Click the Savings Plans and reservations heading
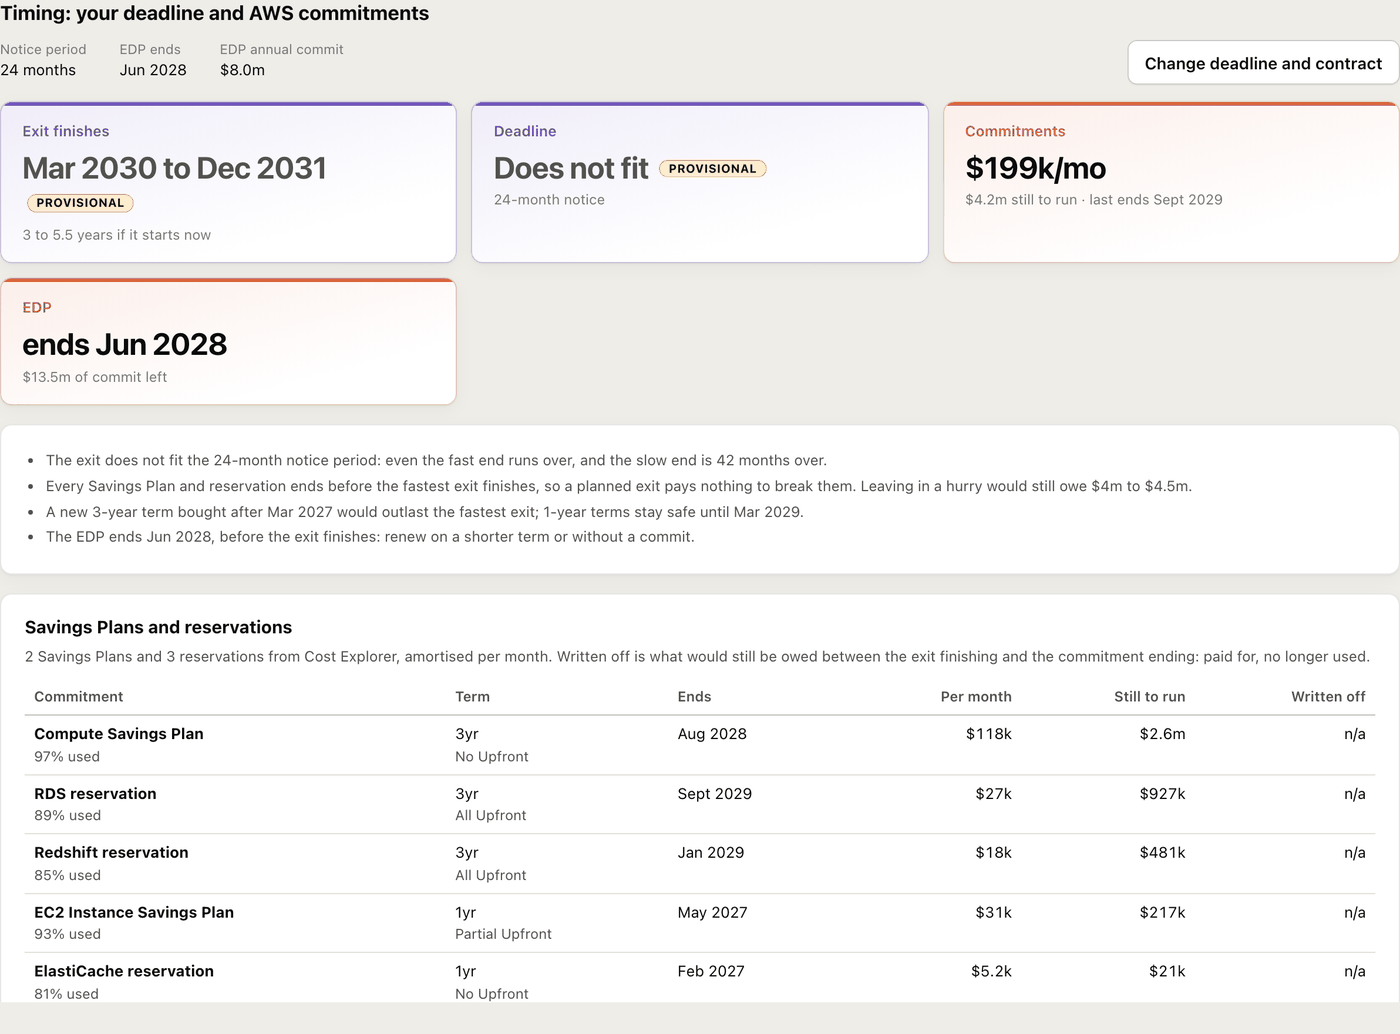This screenshot has height=1034, width=1400. click(x=158, y=628)
